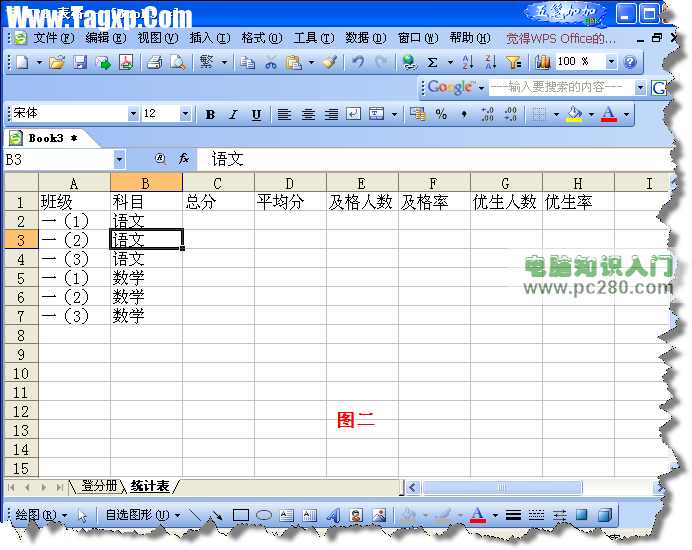692x550 pixels.
Task: Click the horizontal scrollbar thumb
Action: [502, 487]
